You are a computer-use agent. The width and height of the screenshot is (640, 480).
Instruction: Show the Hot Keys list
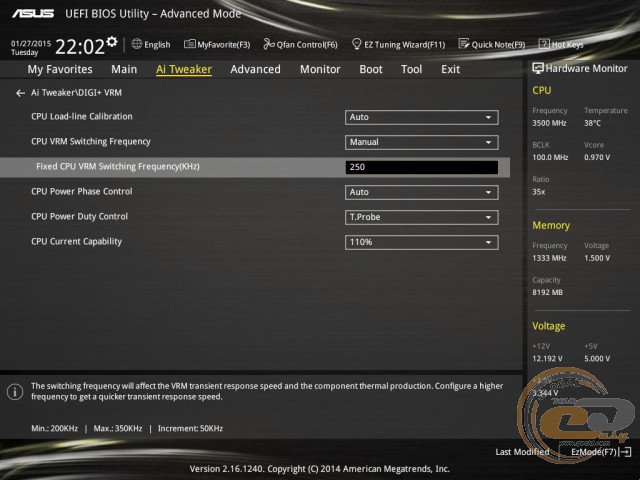[561, 44]
